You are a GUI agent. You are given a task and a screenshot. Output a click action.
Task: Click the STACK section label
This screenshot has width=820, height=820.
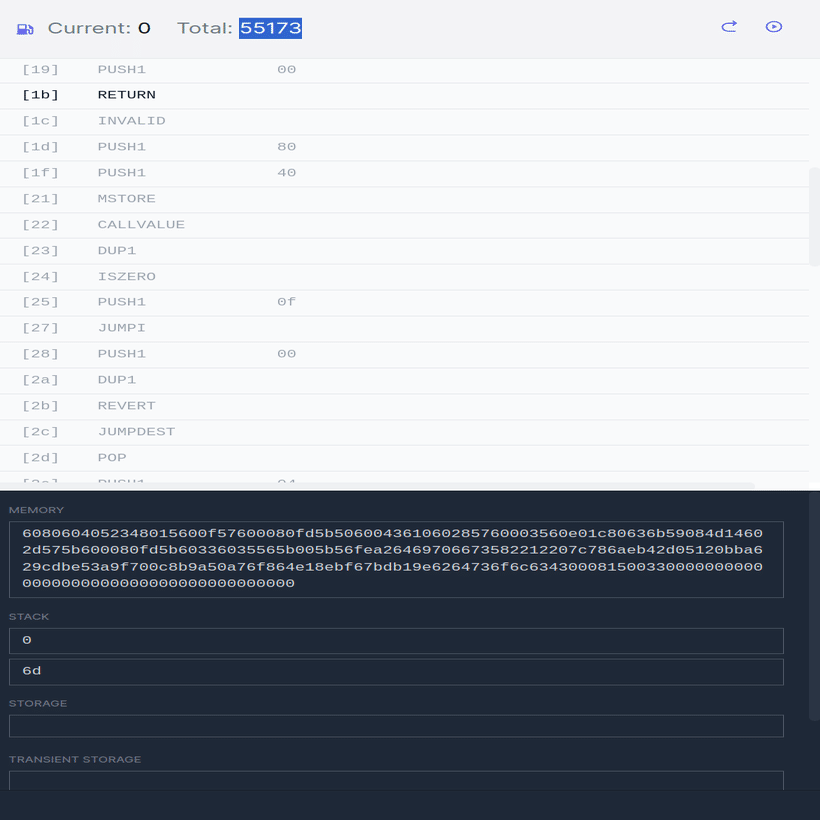coord(29,617)
